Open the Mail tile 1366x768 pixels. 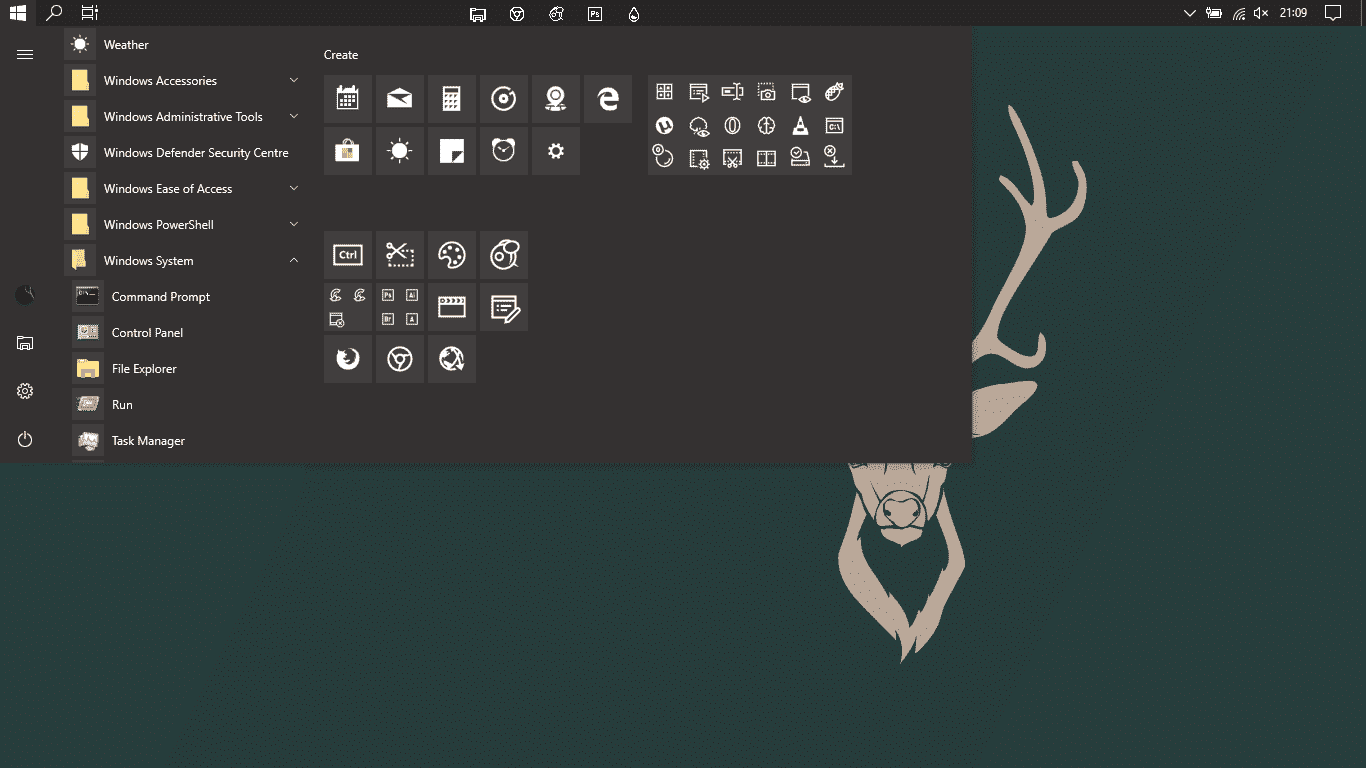(400, 99)
